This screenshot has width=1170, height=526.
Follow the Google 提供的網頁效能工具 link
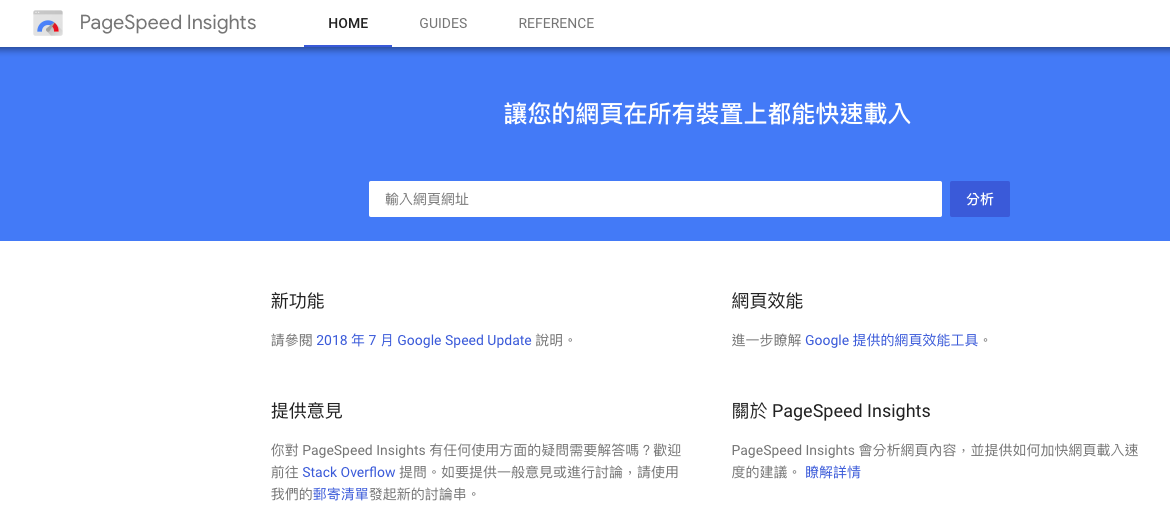point(891,340)
